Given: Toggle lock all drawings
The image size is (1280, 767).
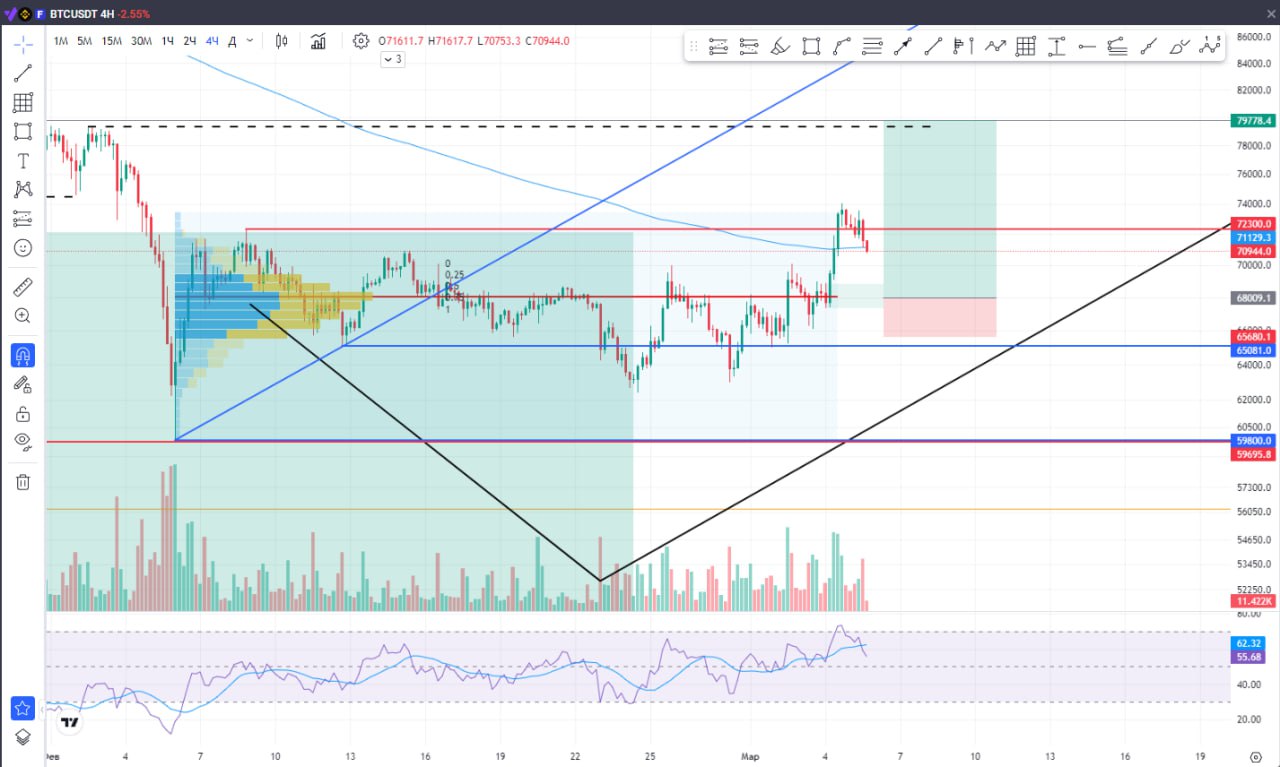Looking at the screenshot, I should point(23,414).
